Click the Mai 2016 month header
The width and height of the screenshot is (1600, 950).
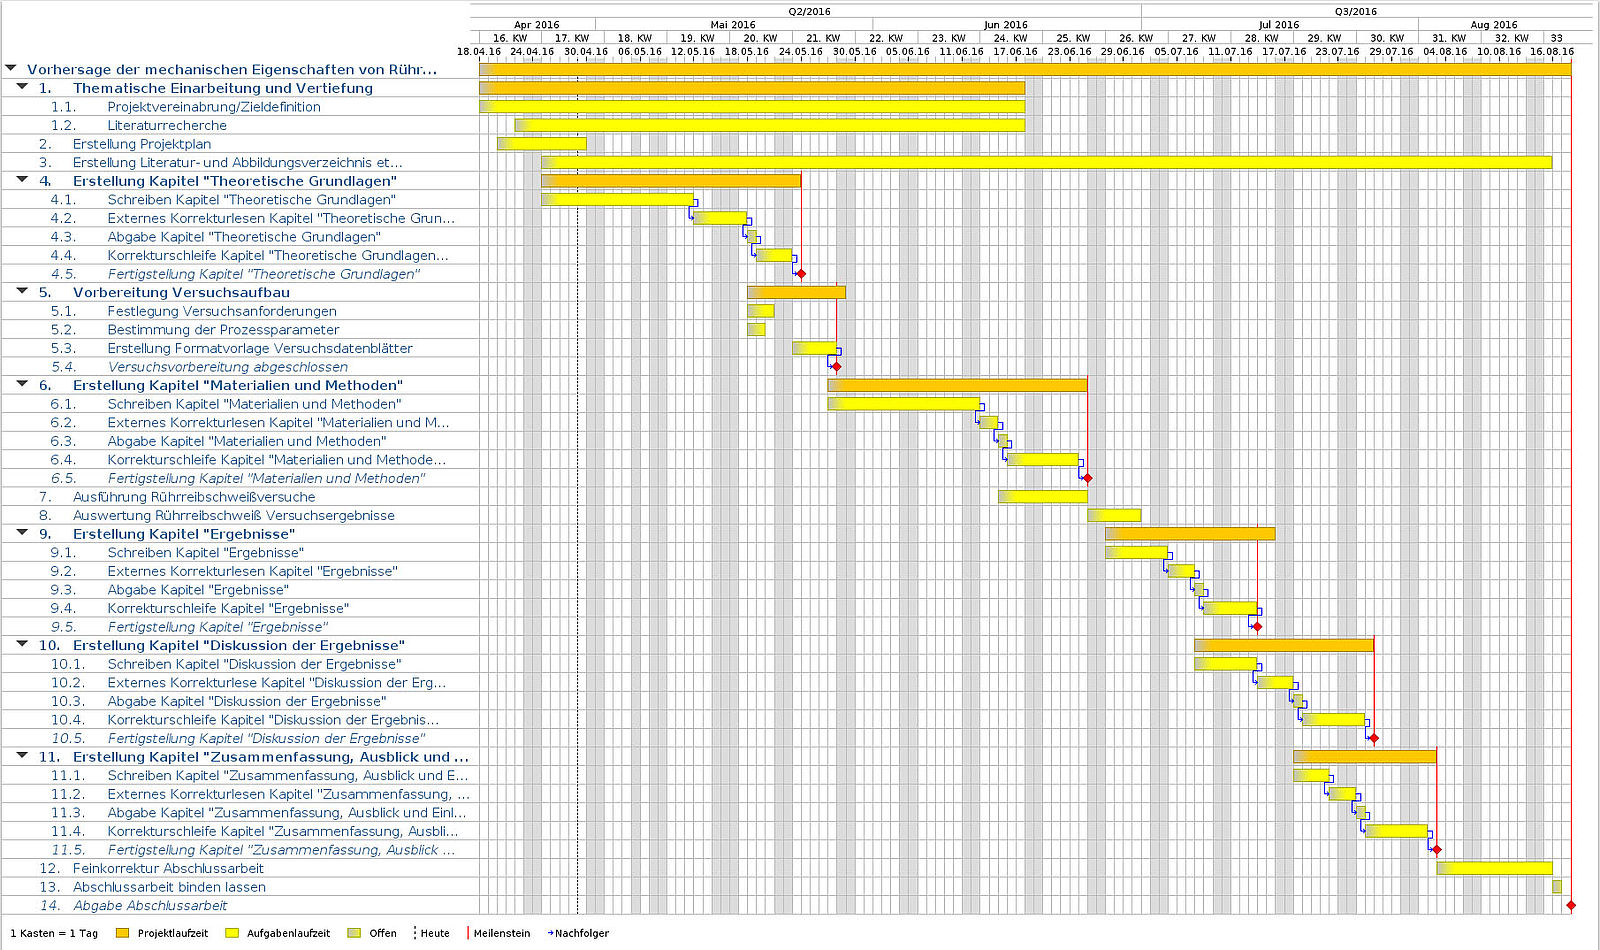click(x=733, y=25)
